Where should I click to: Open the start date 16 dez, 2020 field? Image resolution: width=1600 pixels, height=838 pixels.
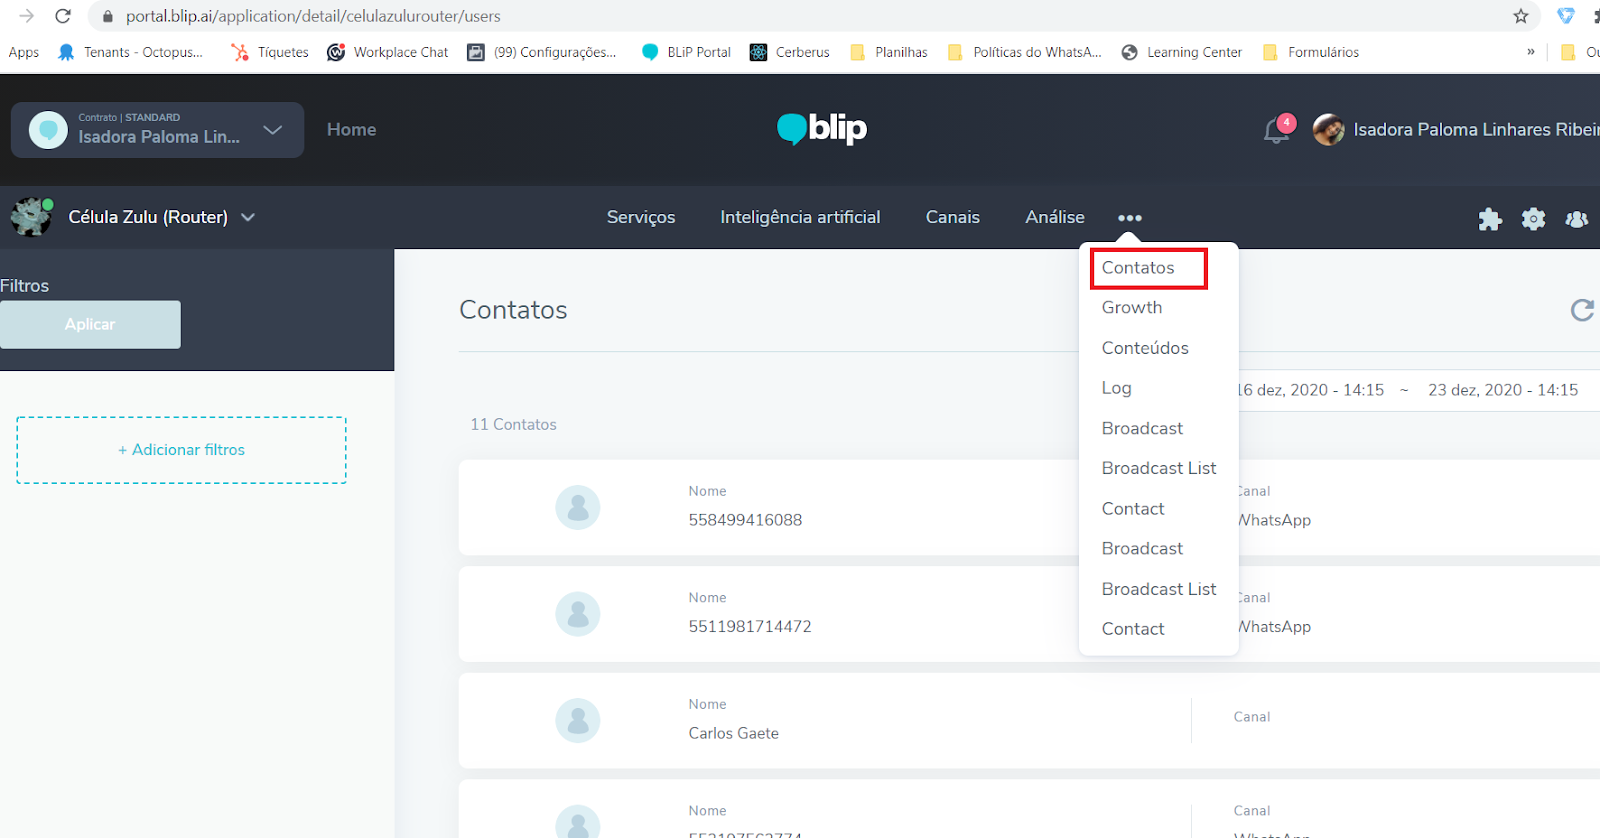(x=1310, y=390)
